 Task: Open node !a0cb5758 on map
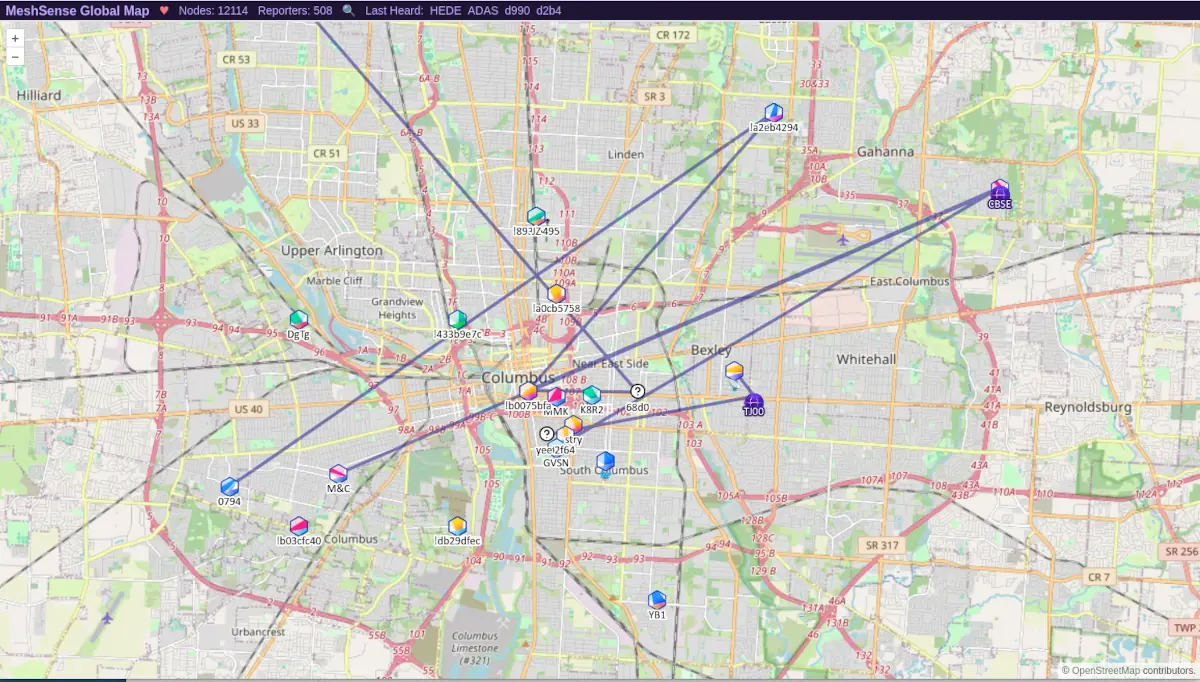pos(557,294)
